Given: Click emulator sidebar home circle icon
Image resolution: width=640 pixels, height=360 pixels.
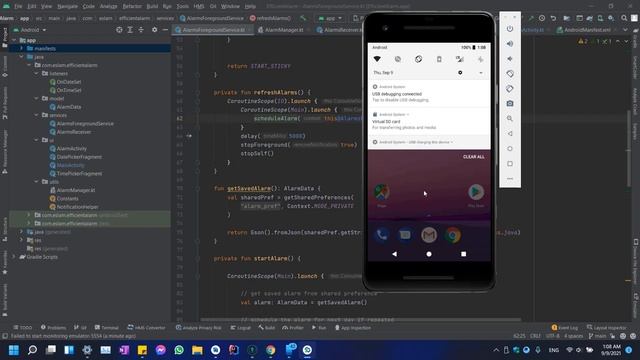Looking at the screenshot, I should pyautogui.click(x=510, y=149).
